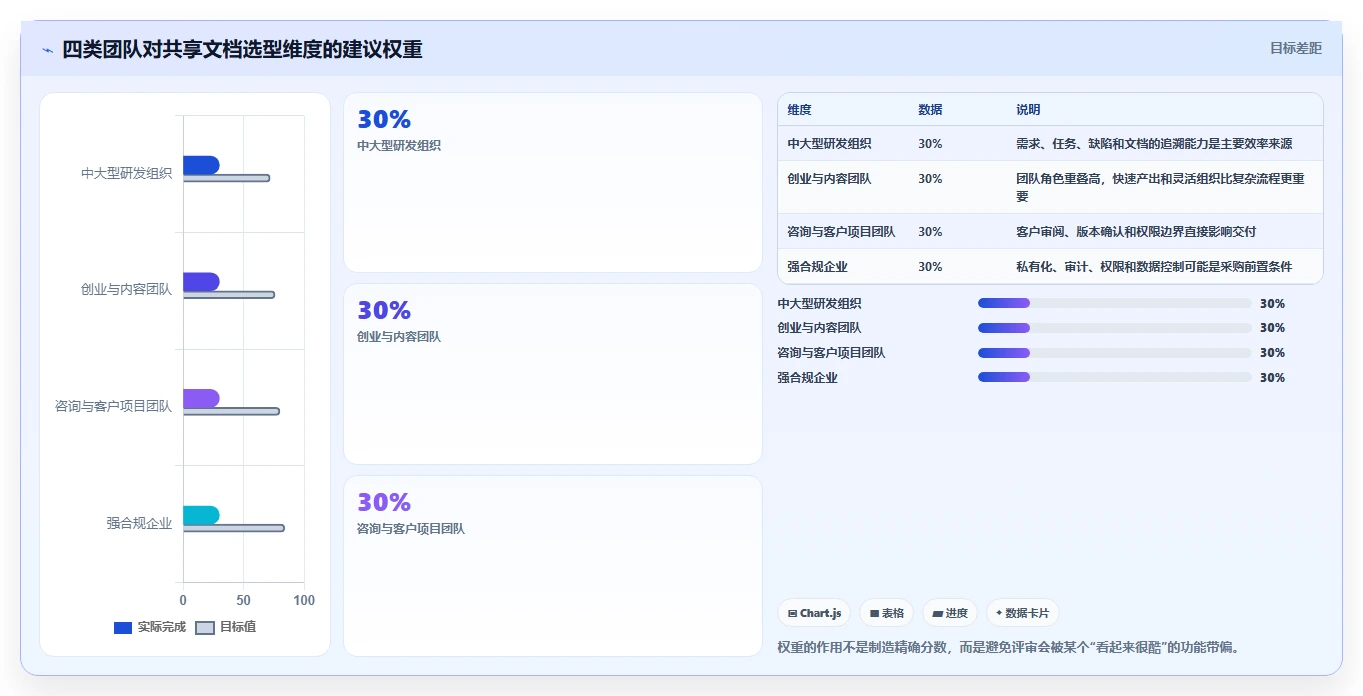Click the footer note starting 权重的作用
Image resolution: width=1363 pixels, height=696 pixels.
point(1009,647)
